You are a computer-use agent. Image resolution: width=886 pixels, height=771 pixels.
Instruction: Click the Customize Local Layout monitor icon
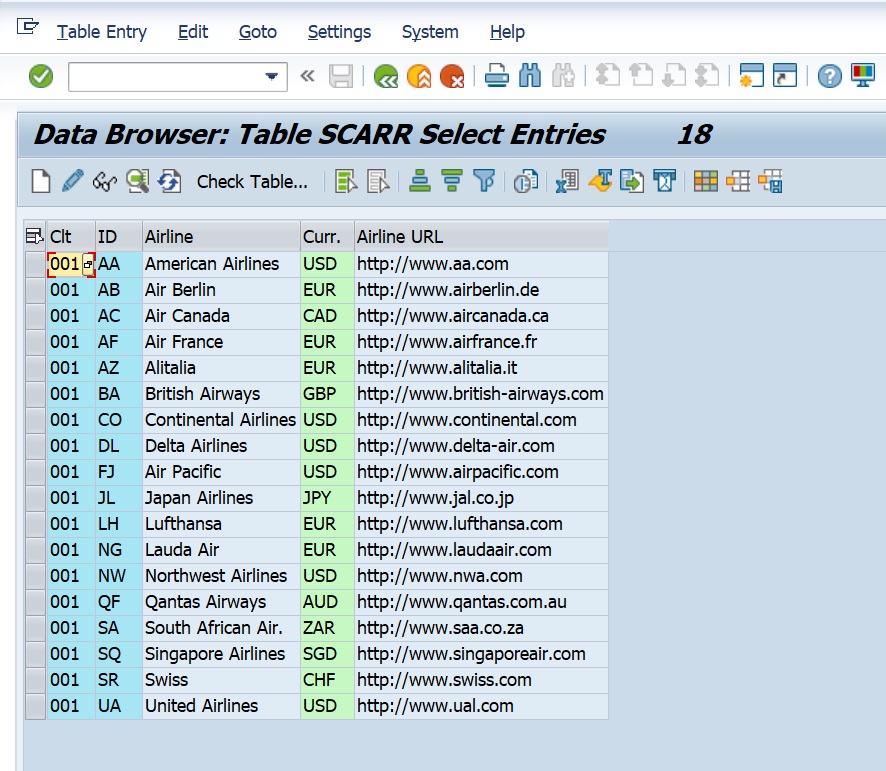863,76
